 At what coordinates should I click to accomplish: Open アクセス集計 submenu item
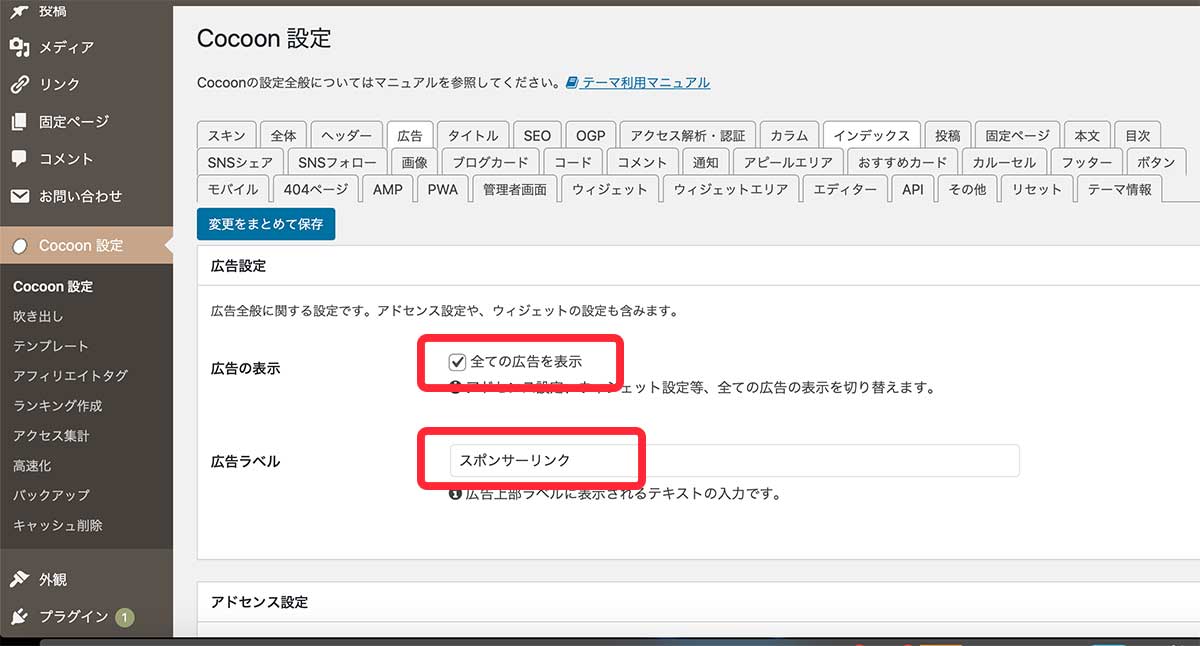(x=51, y=436)
